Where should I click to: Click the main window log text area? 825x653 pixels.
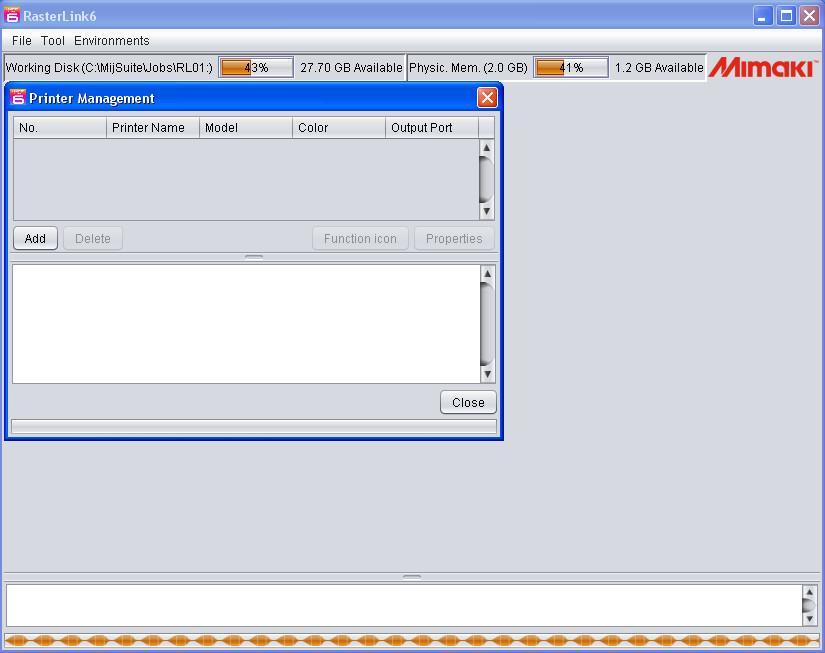tap(404, 606)
